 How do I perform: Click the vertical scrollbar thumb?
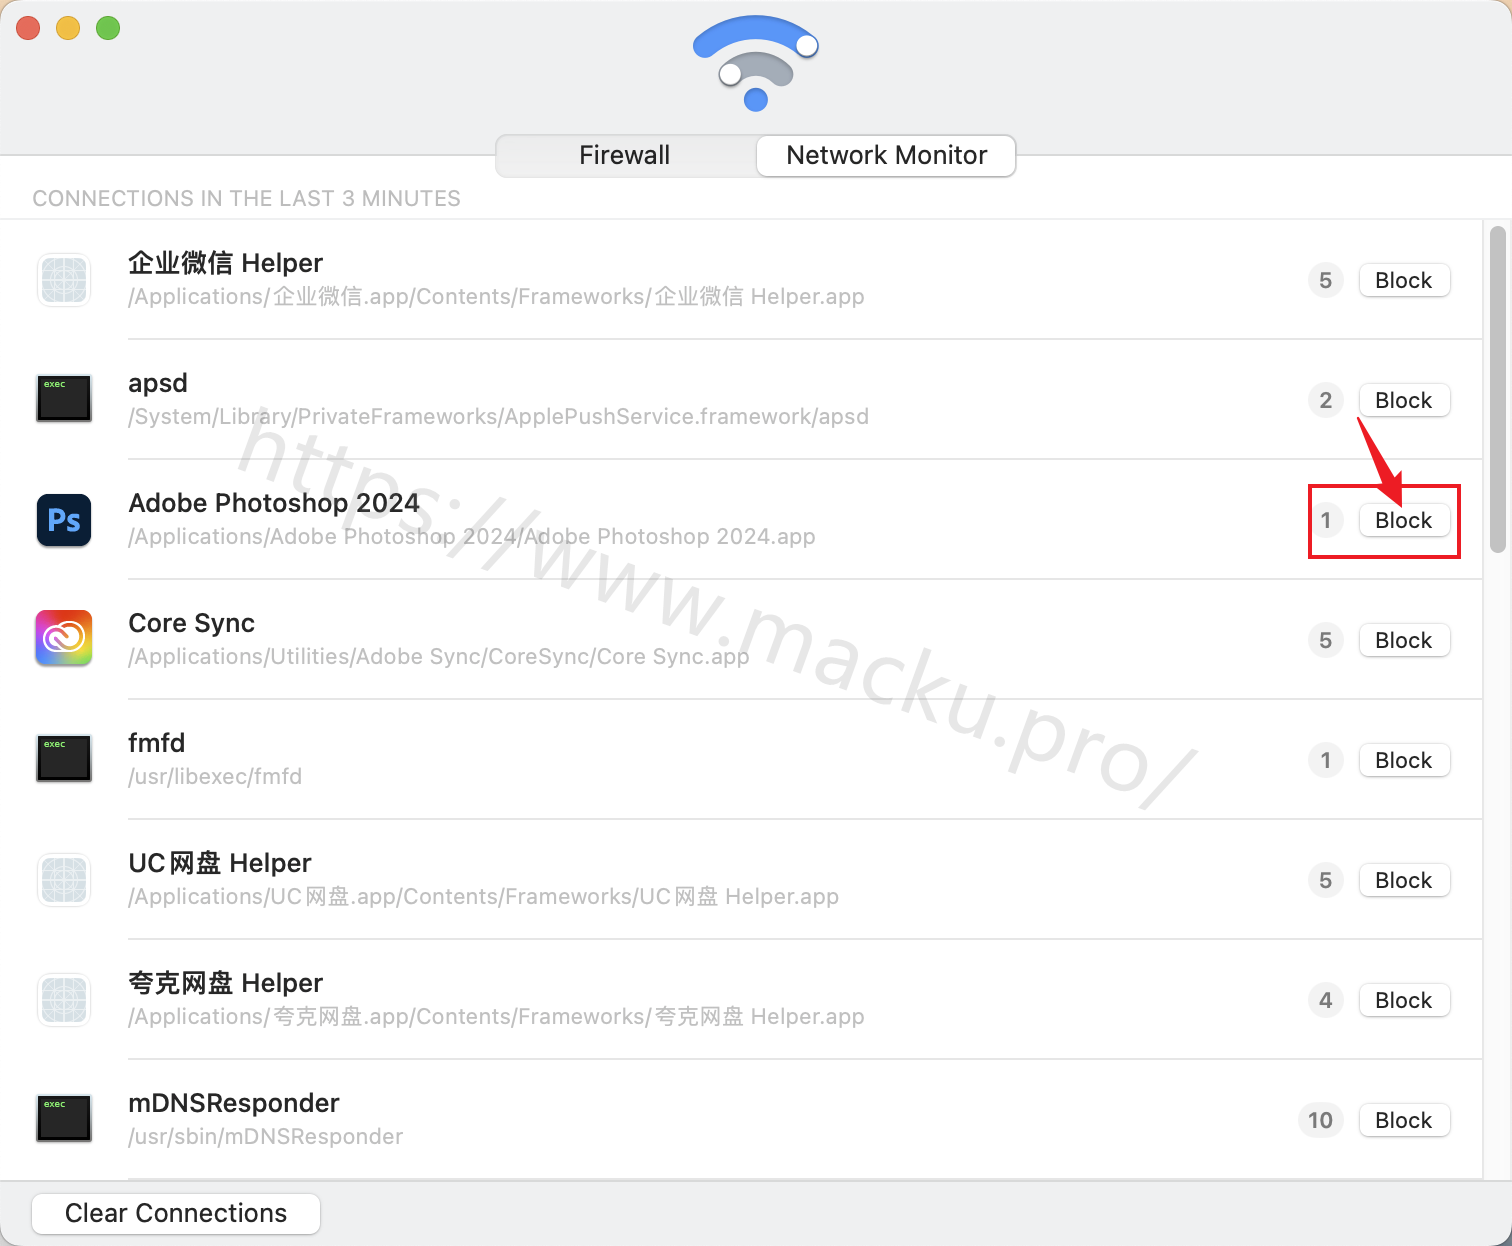tap(1497, 390)
